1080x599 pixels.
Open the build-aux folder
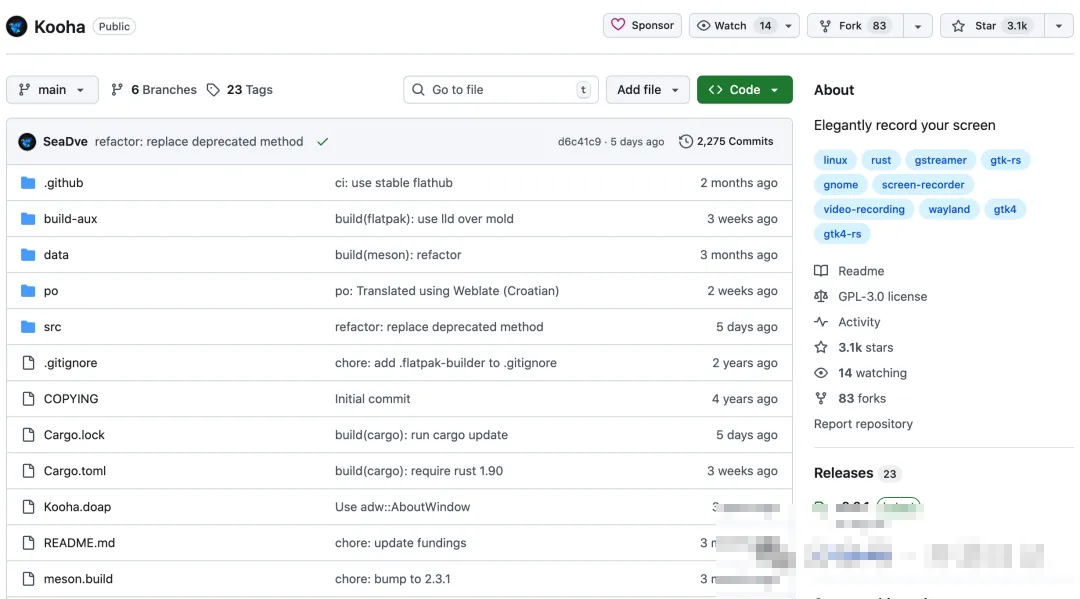pos(70,218)
